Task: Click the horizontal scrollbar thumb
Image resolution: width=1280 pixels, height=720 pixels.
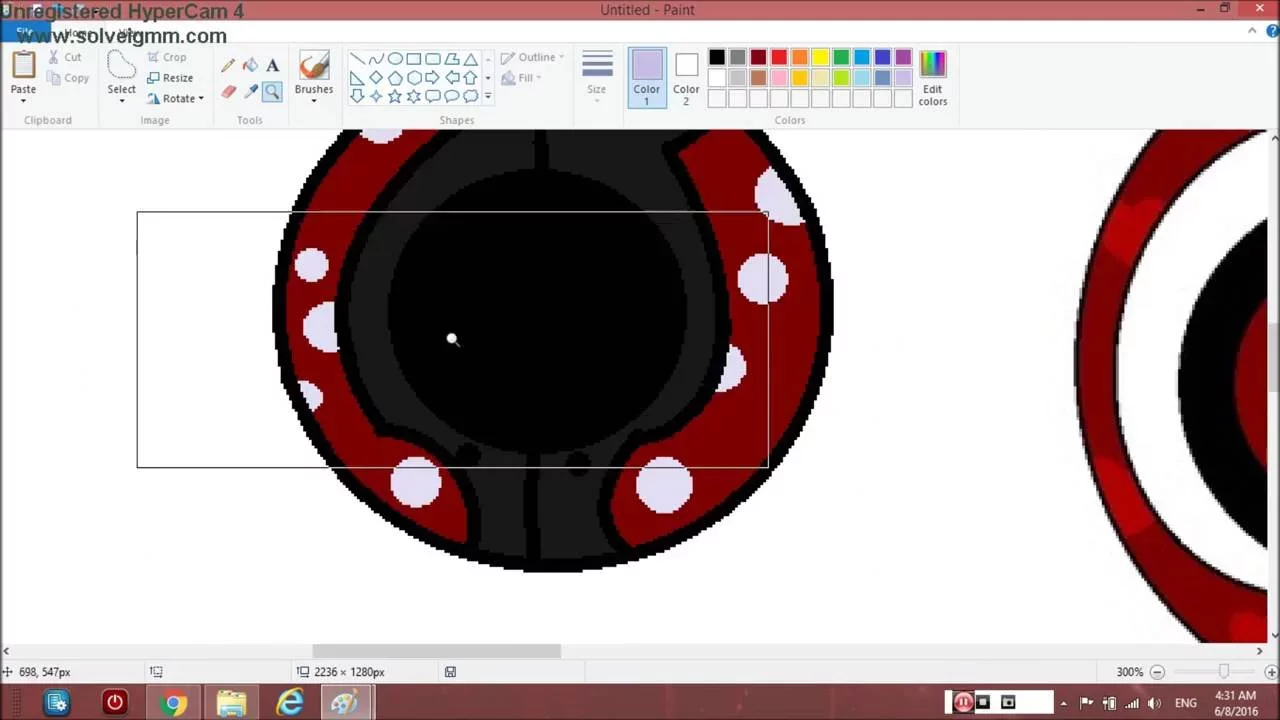Action: coord(437,651)
